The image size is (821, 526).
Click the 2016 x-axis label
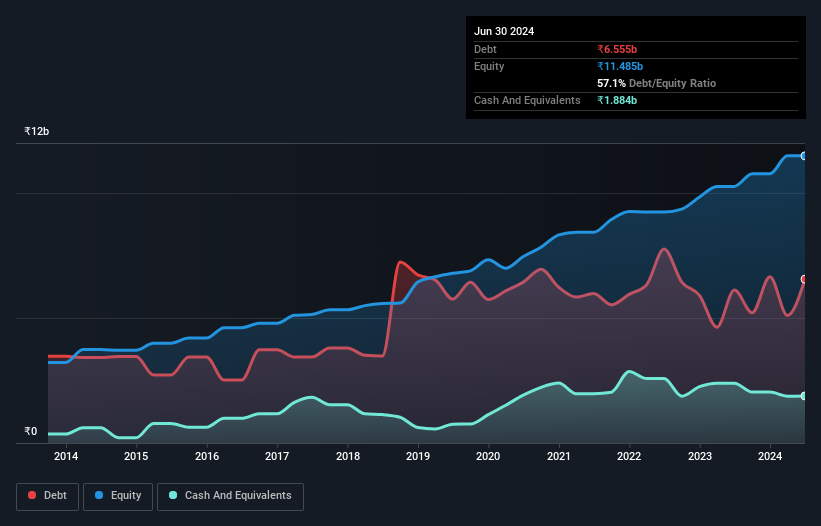pyautogui.click(x=207, y=456)
